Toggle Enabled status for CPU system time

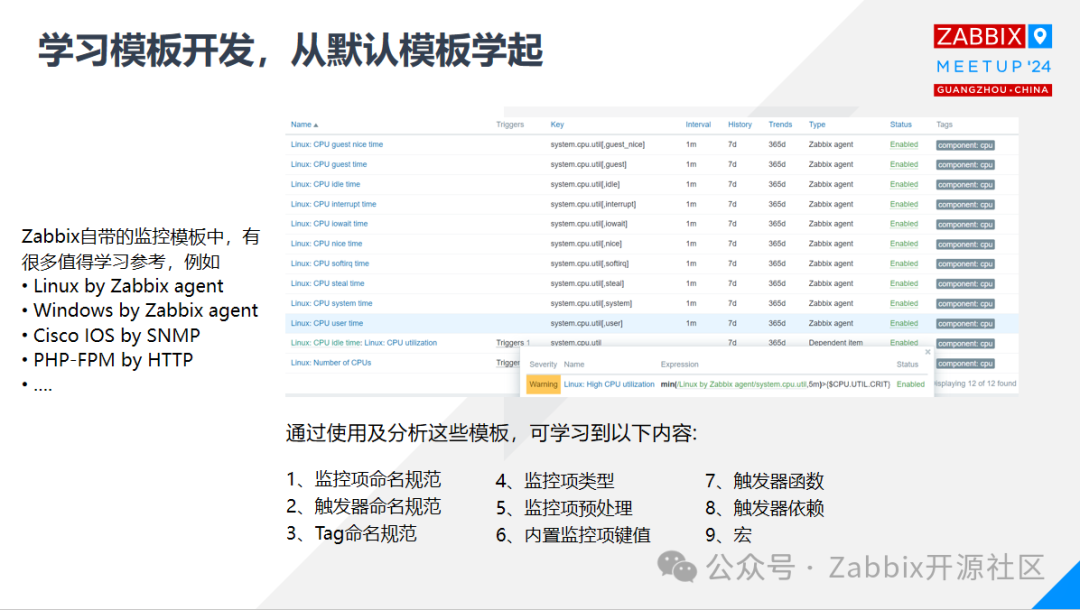(904, 304)
